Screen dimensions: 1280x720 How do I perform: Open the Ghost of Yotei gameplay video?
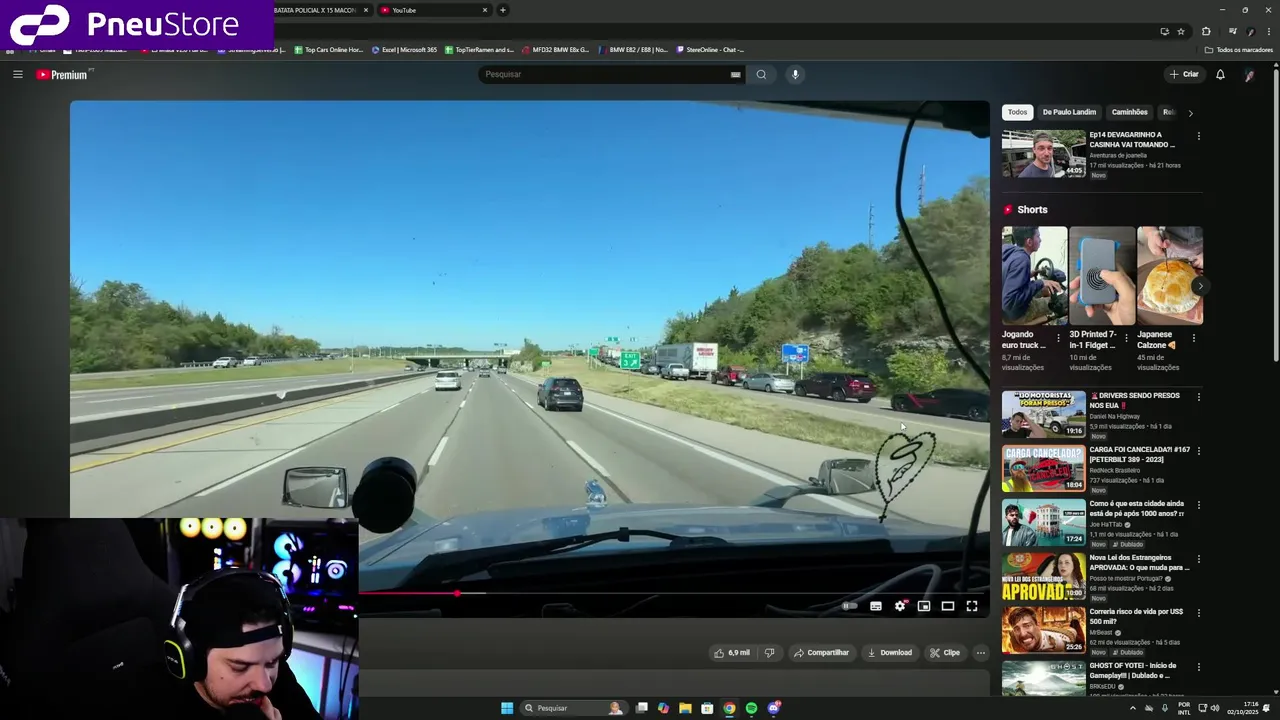(x=1043, y=678)
